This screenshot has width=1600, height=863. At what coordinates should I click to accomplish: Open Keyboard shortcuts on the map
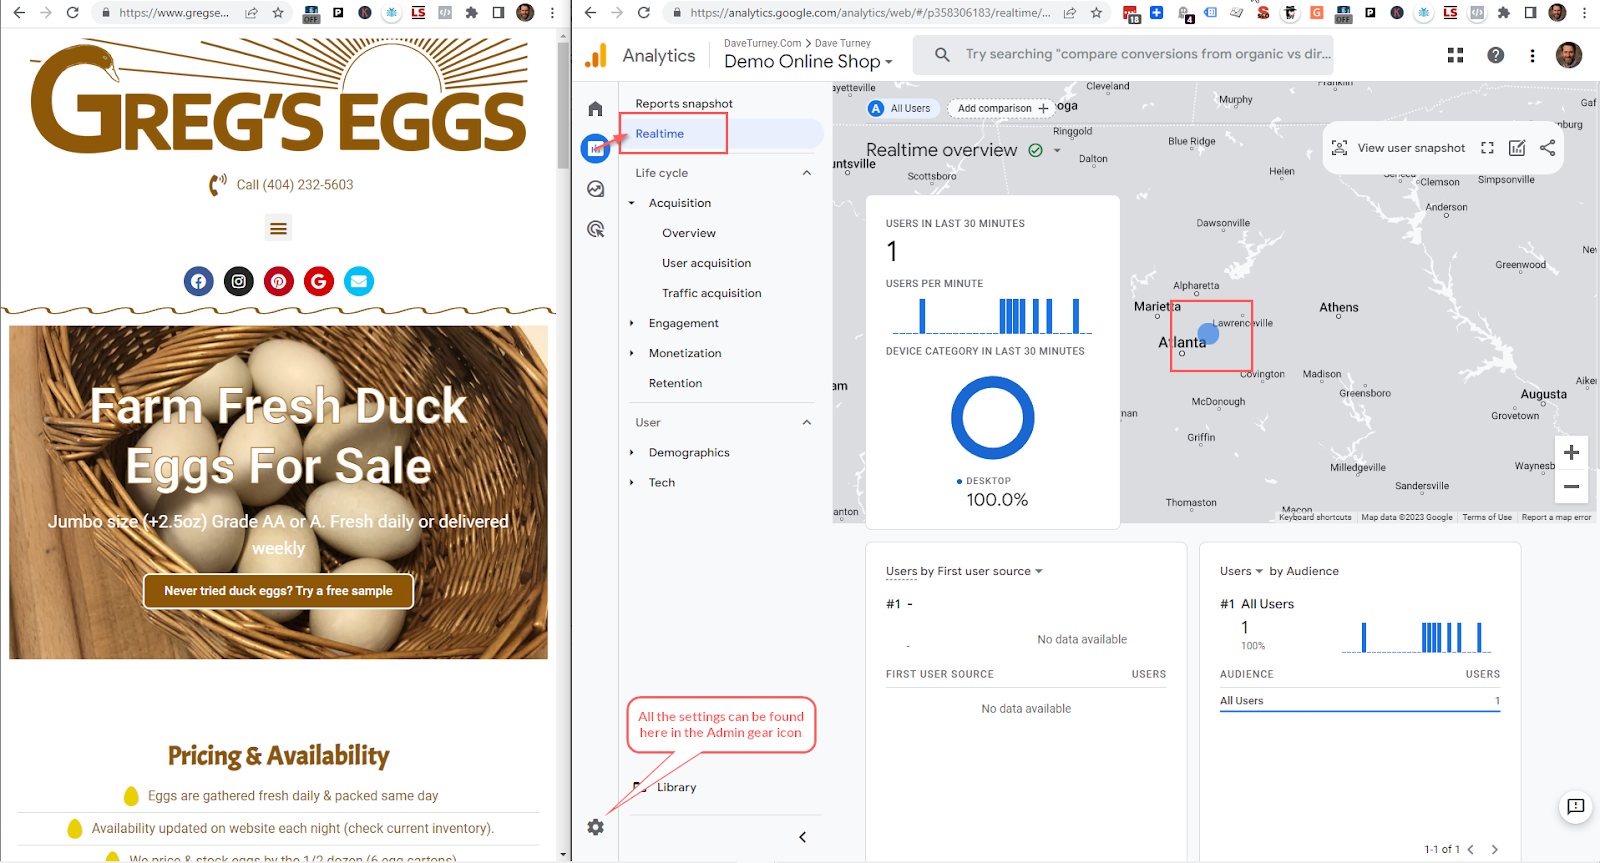[1315, 517]
